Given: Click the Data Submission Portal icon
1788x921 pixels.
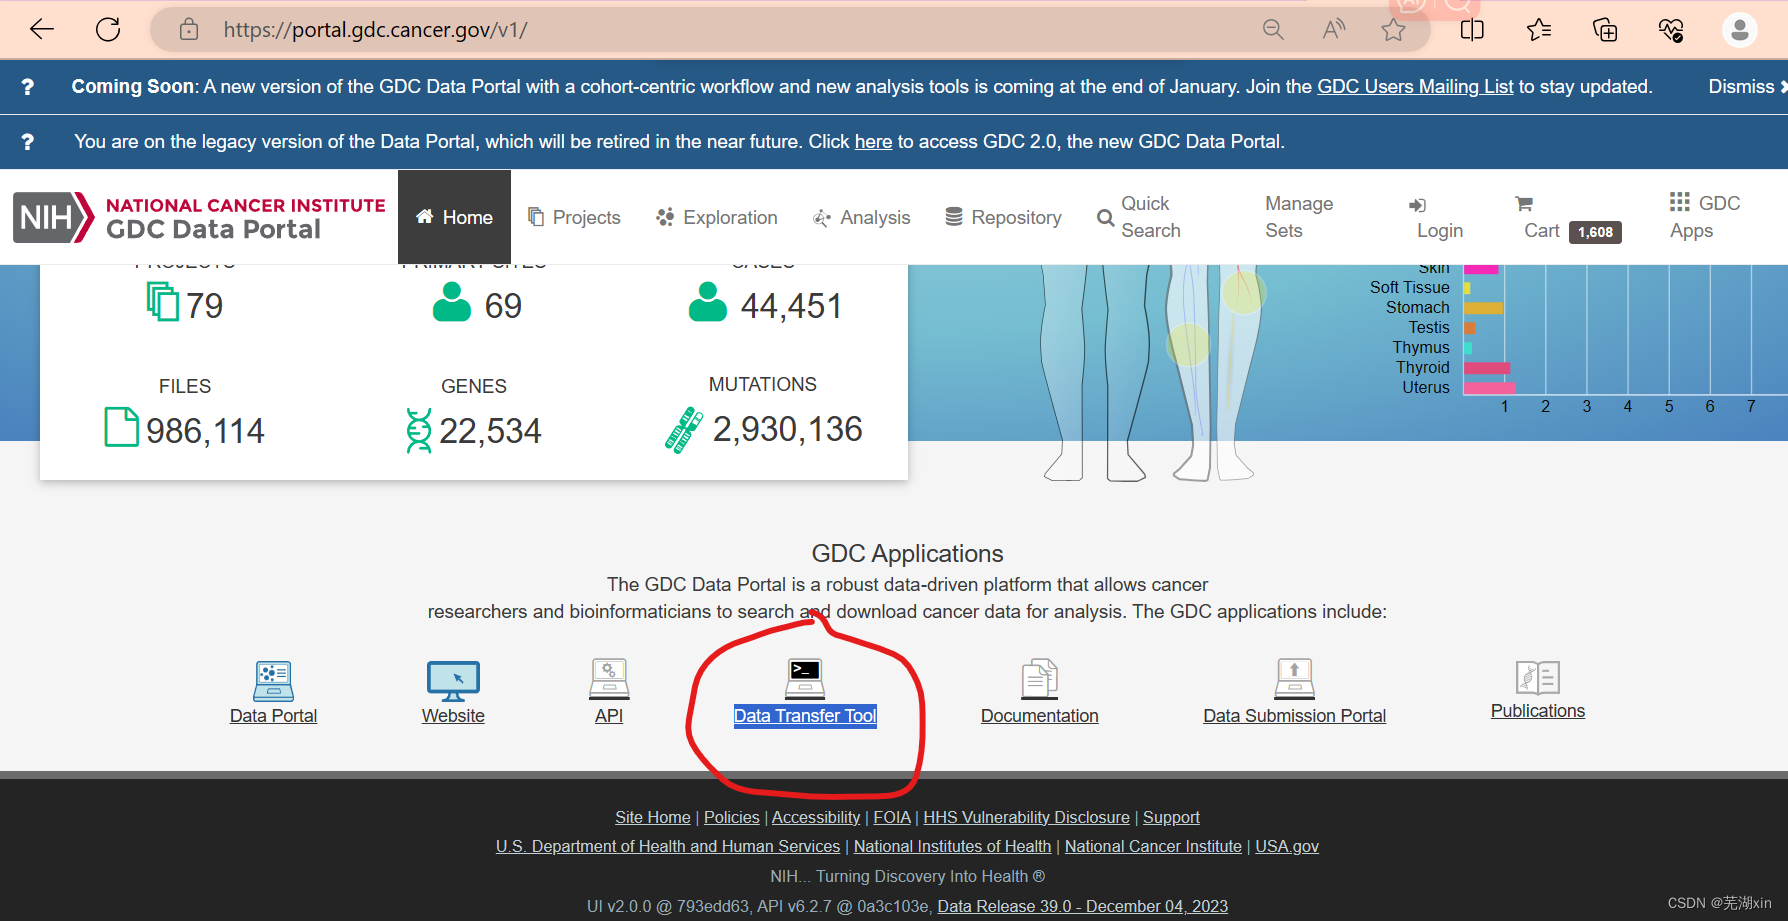Looking at the screenshot, I should [1294, 678].
